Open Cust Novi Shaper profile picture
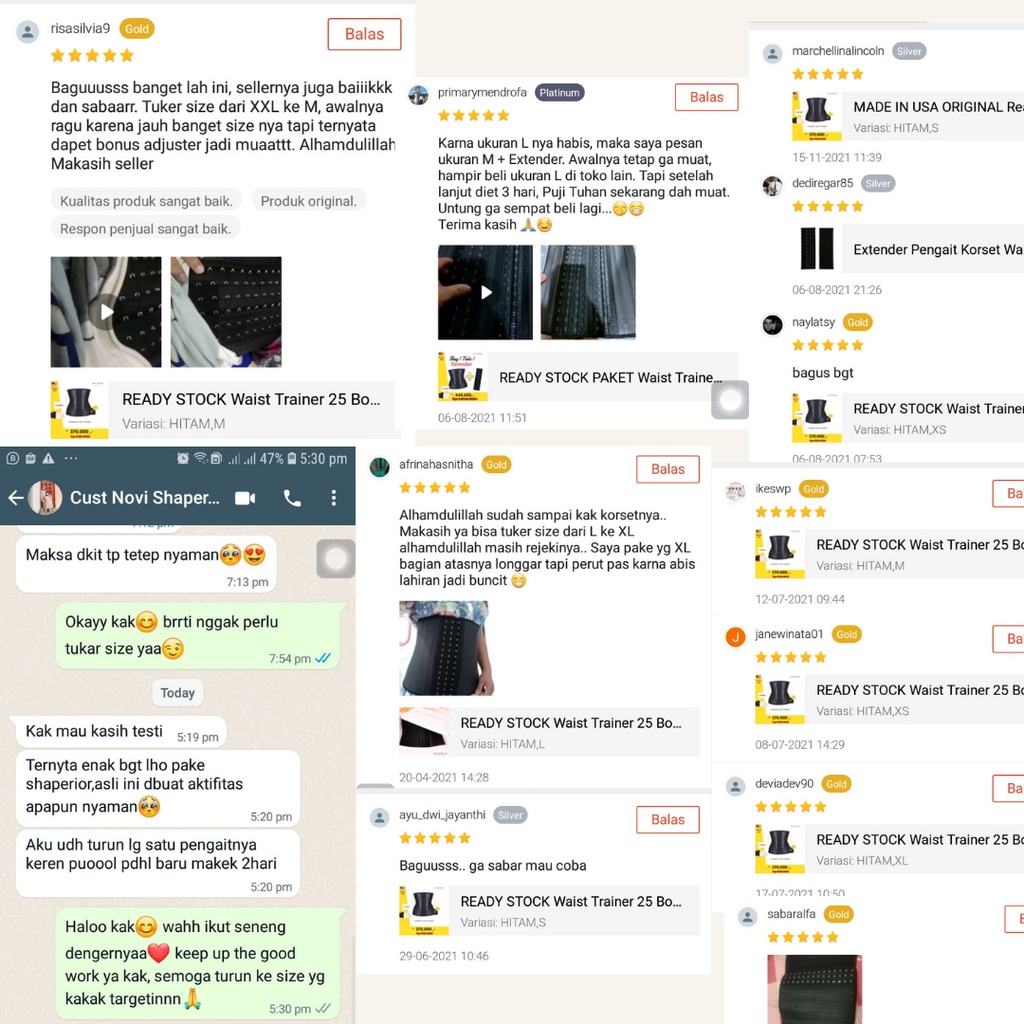1024x1024 pixels. [45, 498]
